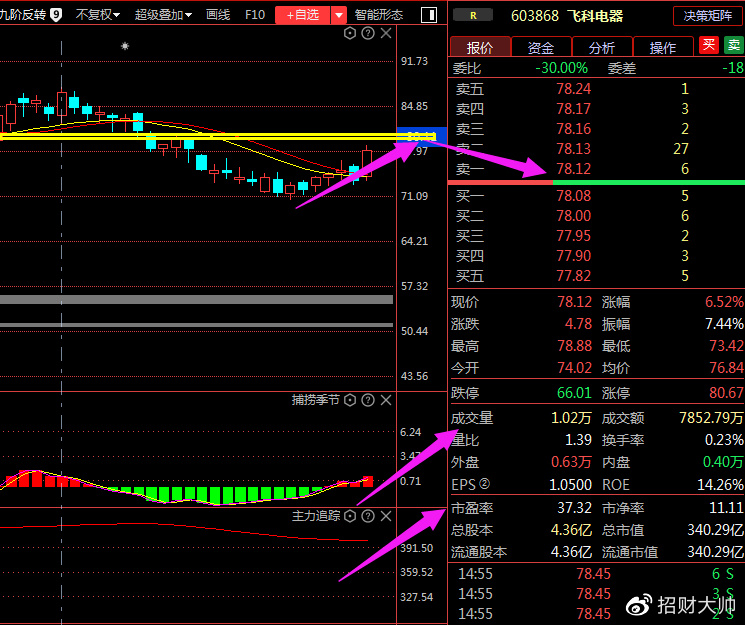The height and width of the screenshot is (625, 745).
Task: Click the 内盘 value 0.40万
Action: pos(723,462)
